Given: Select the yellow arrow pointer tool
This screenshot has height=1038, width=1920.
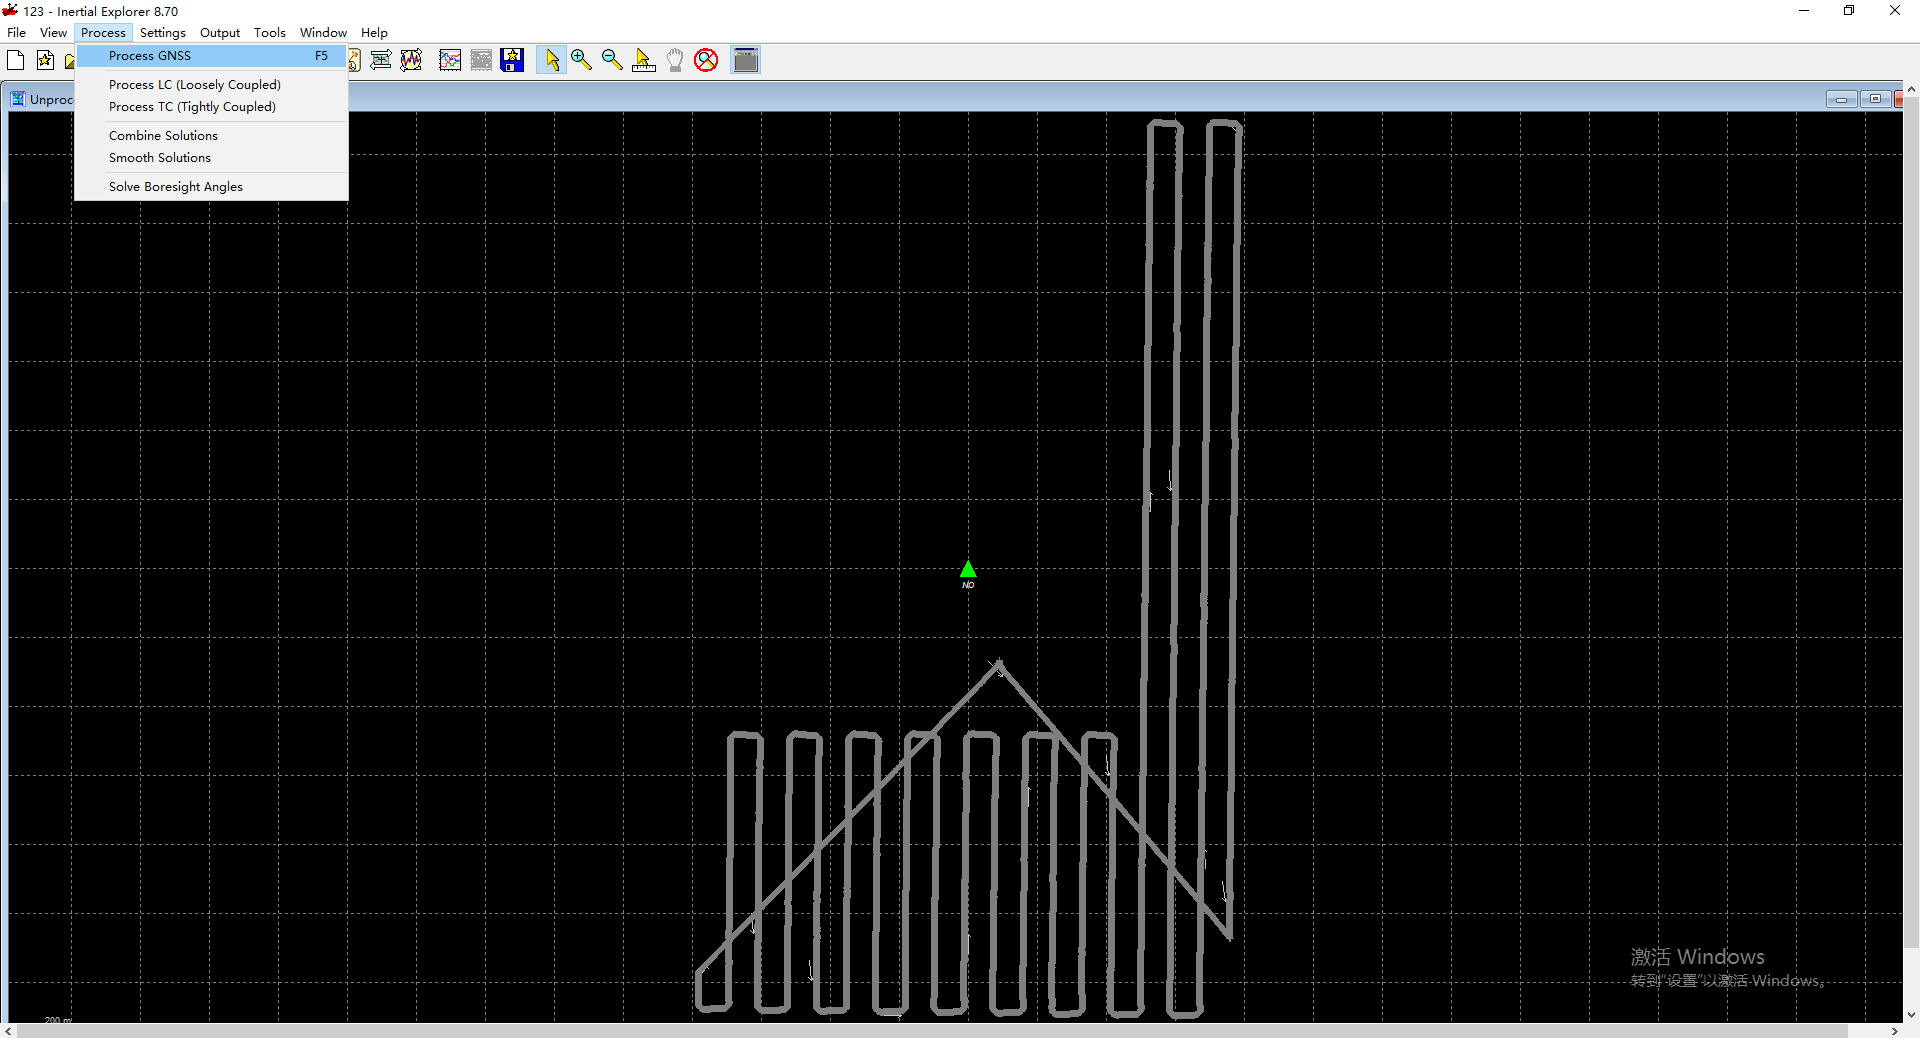Looking at the screenshot, I should [551, 60].
